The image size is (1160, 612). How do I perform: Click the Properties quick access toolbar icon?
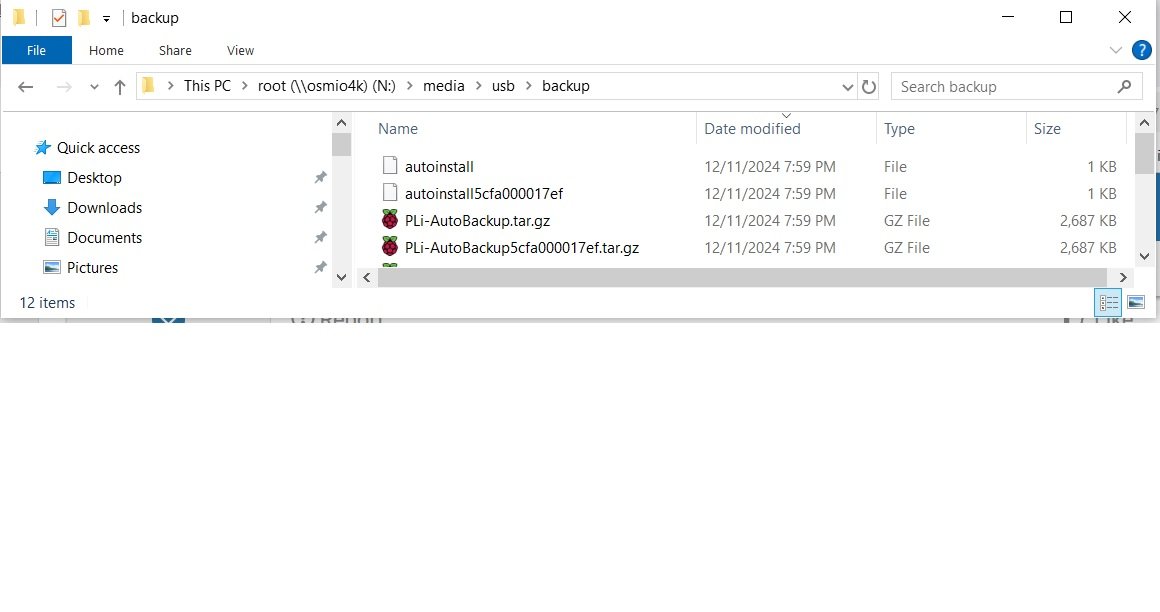(x=59, y=18)
